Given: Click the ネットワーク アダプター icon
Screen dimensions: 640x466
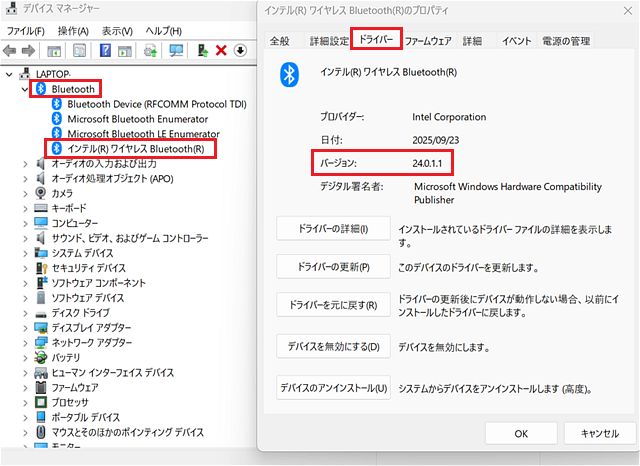Looking at the screenshot, I should 41,343.
